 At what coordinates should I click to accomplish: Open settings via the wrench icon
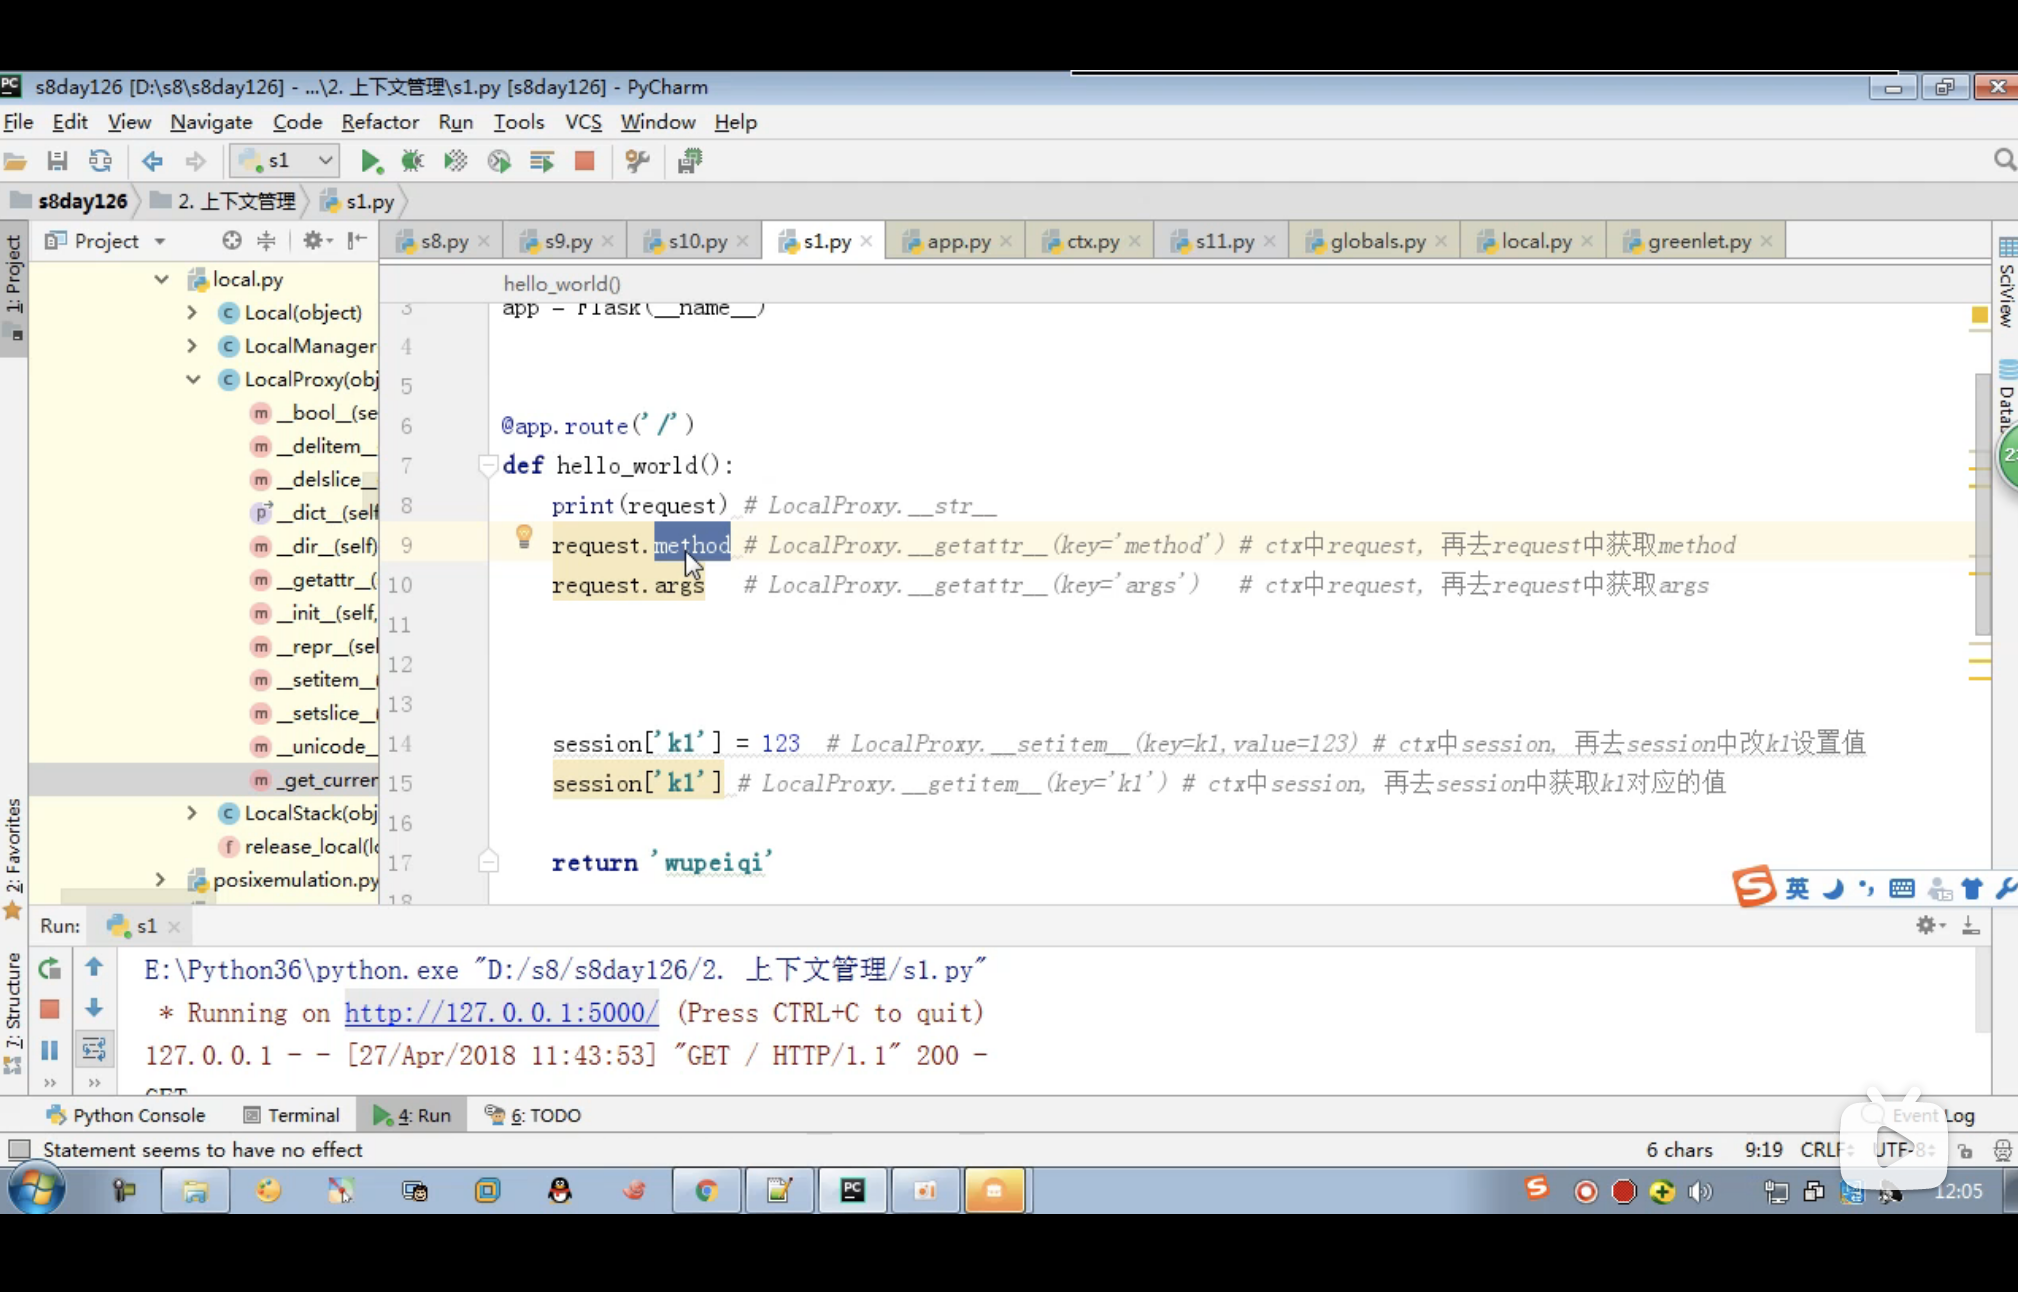tap(637, 161)
